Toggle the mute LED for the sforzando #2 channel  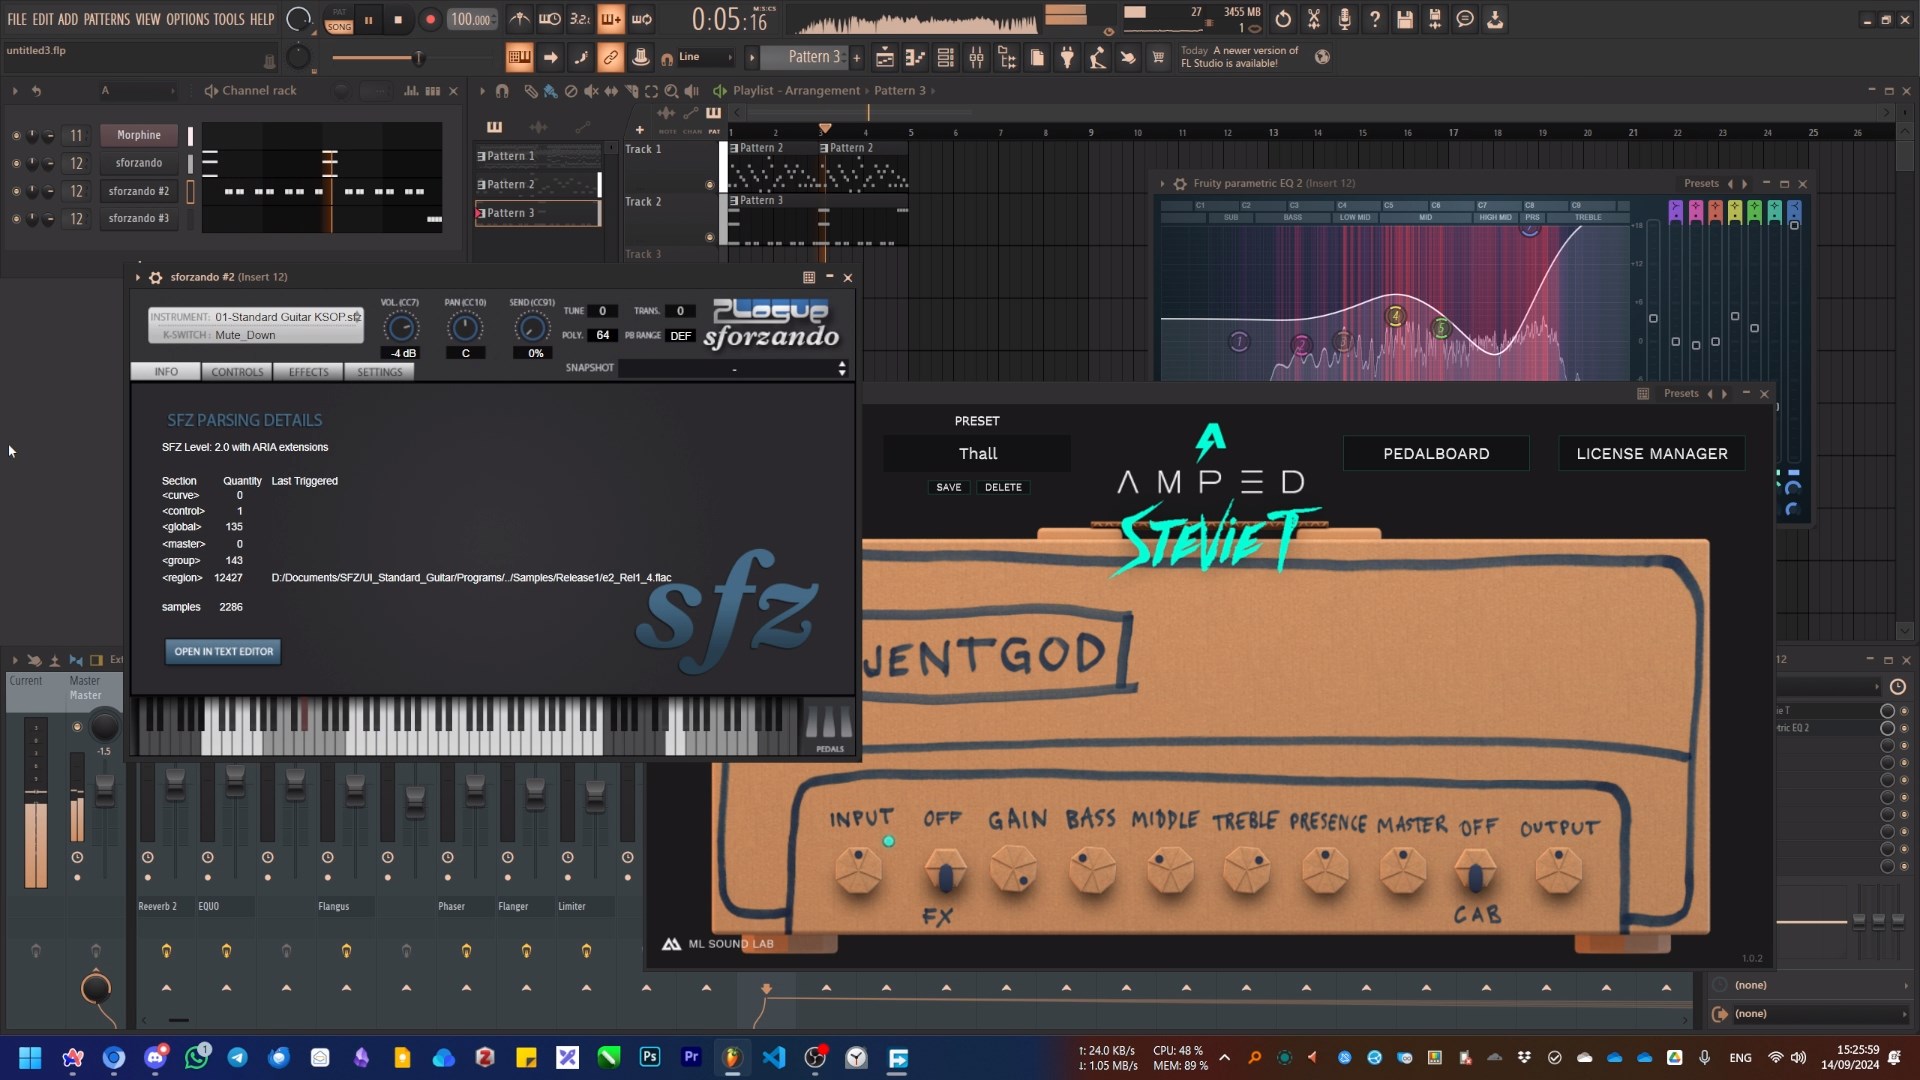(15, 191)
